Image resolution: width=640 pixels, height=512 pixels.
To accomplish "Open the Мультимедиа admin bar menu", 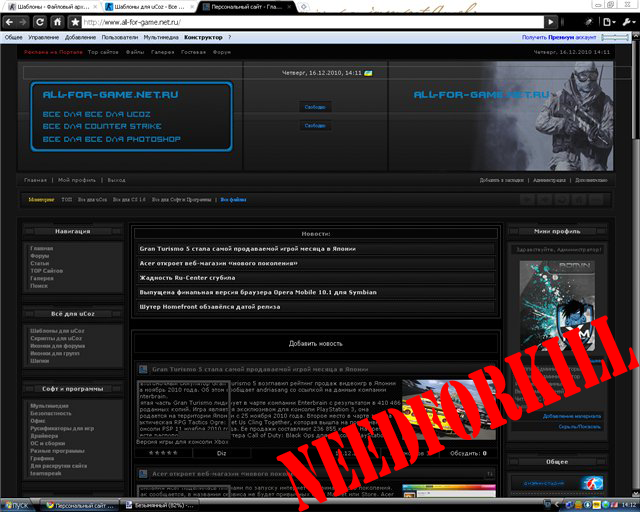I will pyautogui.click(x=160, y=37).
